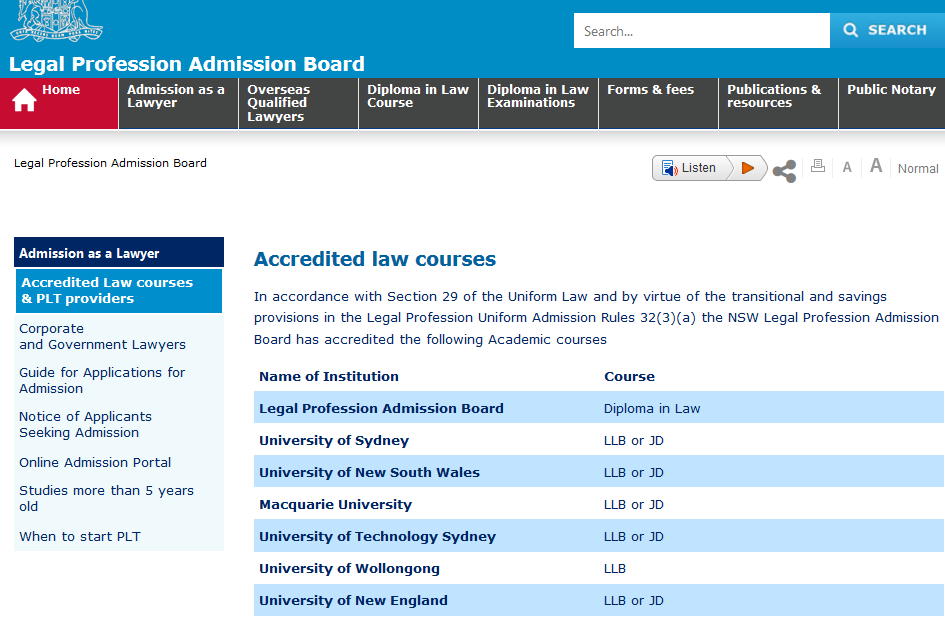Reset text size to Normal
This screenshot has height=618, width=945.
(x=918, y=169)
